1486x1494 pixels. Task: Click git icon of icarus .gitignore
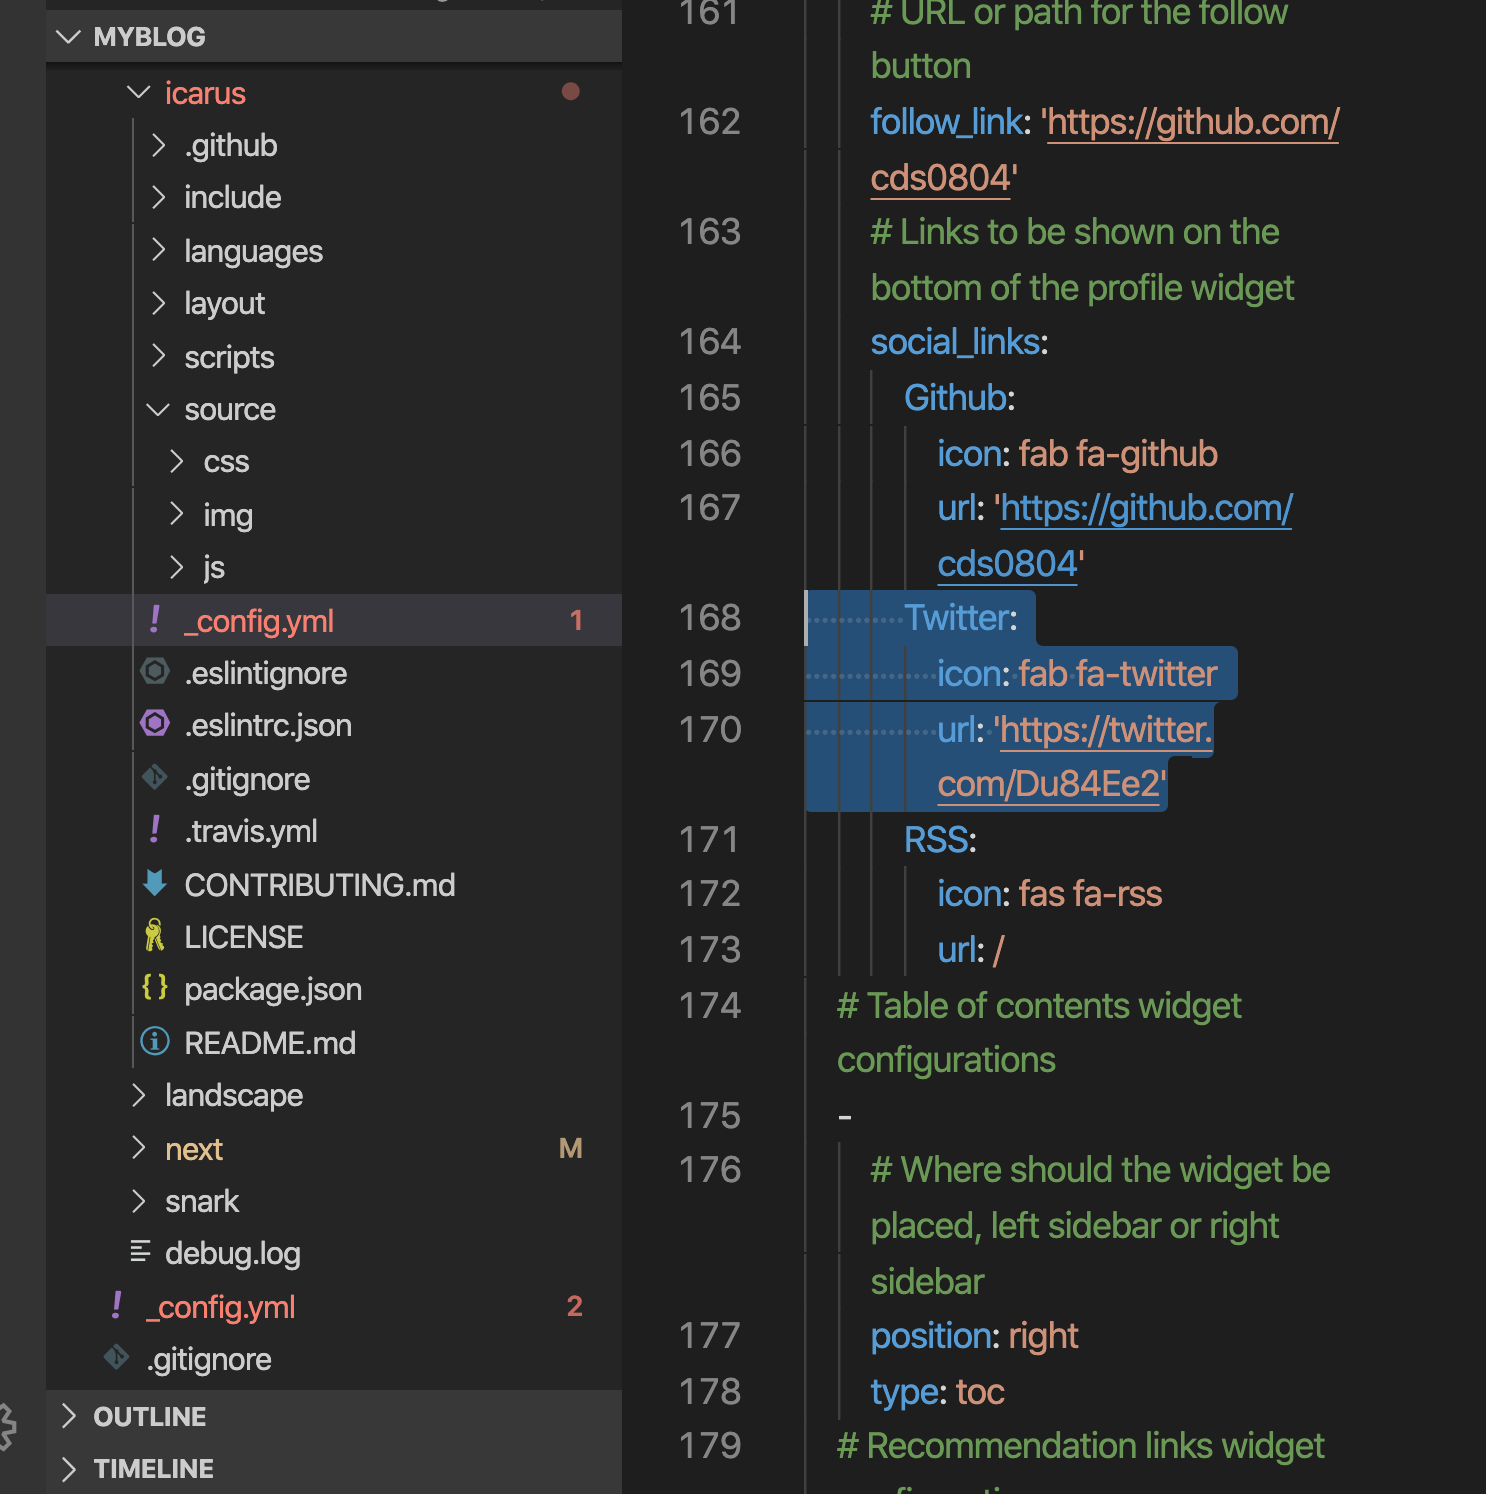point(155,777)
